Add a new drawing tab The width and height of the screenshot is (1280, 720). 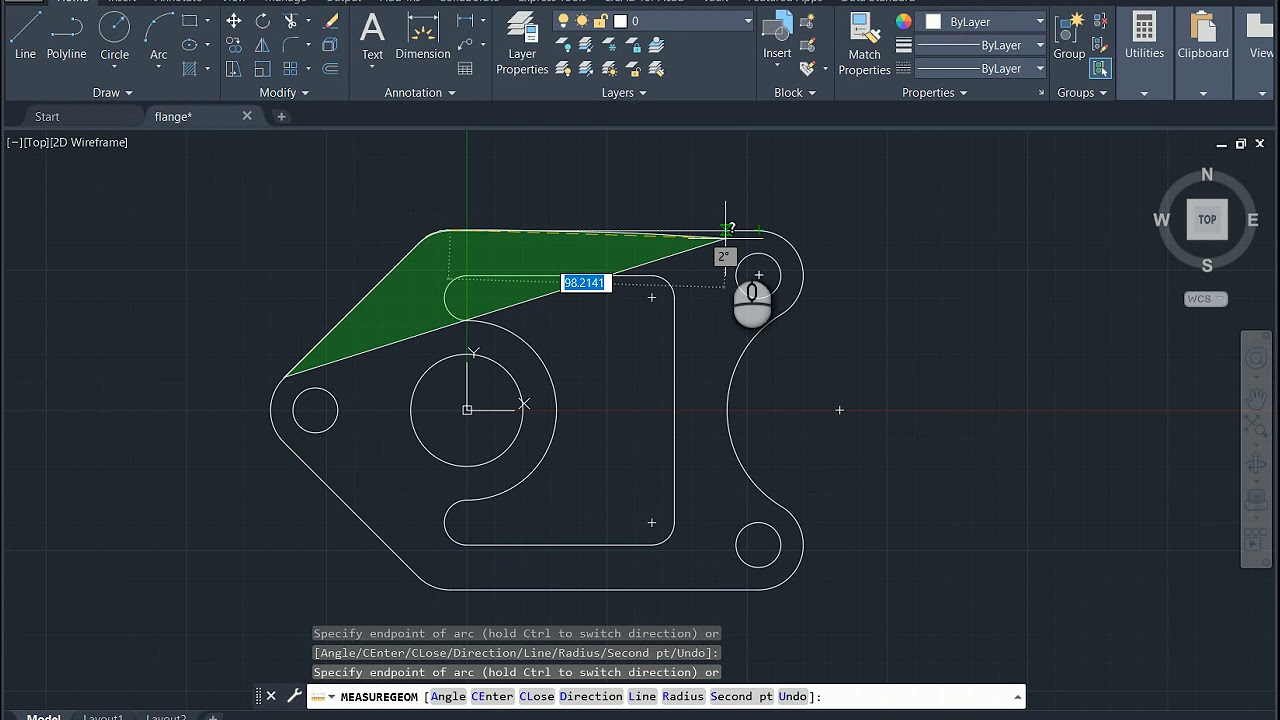281,116
